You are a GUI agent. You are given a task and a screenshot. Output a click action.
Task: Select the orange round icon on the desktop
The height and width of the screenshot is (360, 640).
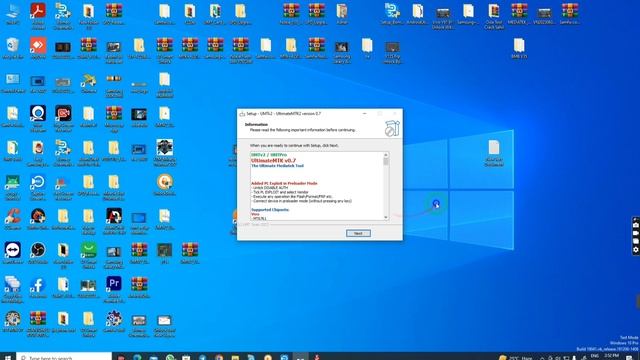pyautogui.click(x=164, y=184)
